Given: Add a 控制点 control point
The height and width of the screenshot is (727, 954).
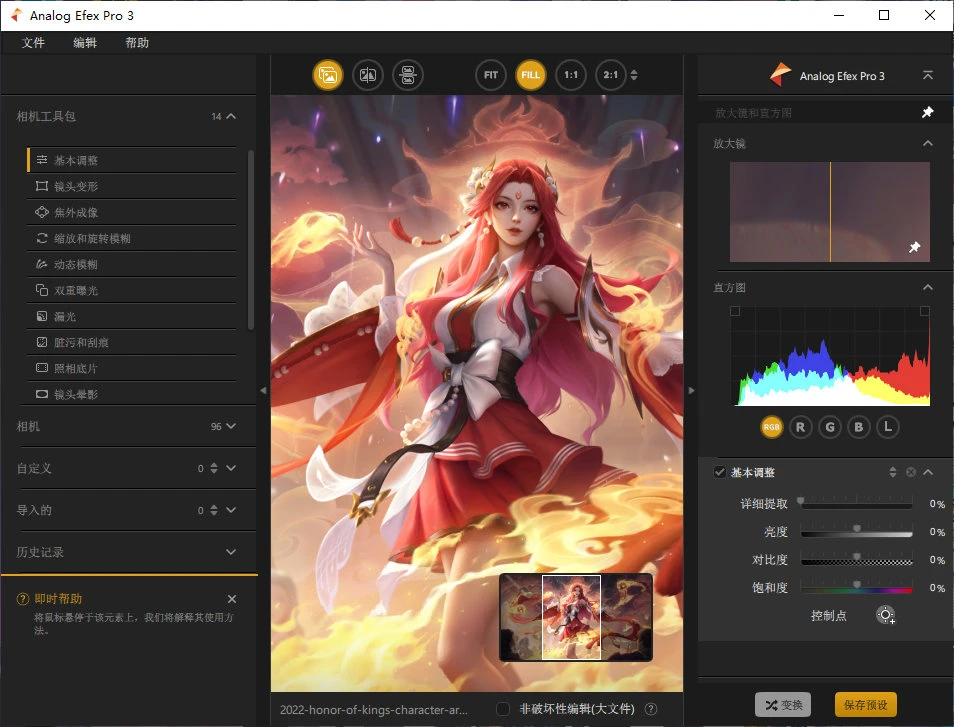Looking at the screenshot, I should (x=885, y=615).
